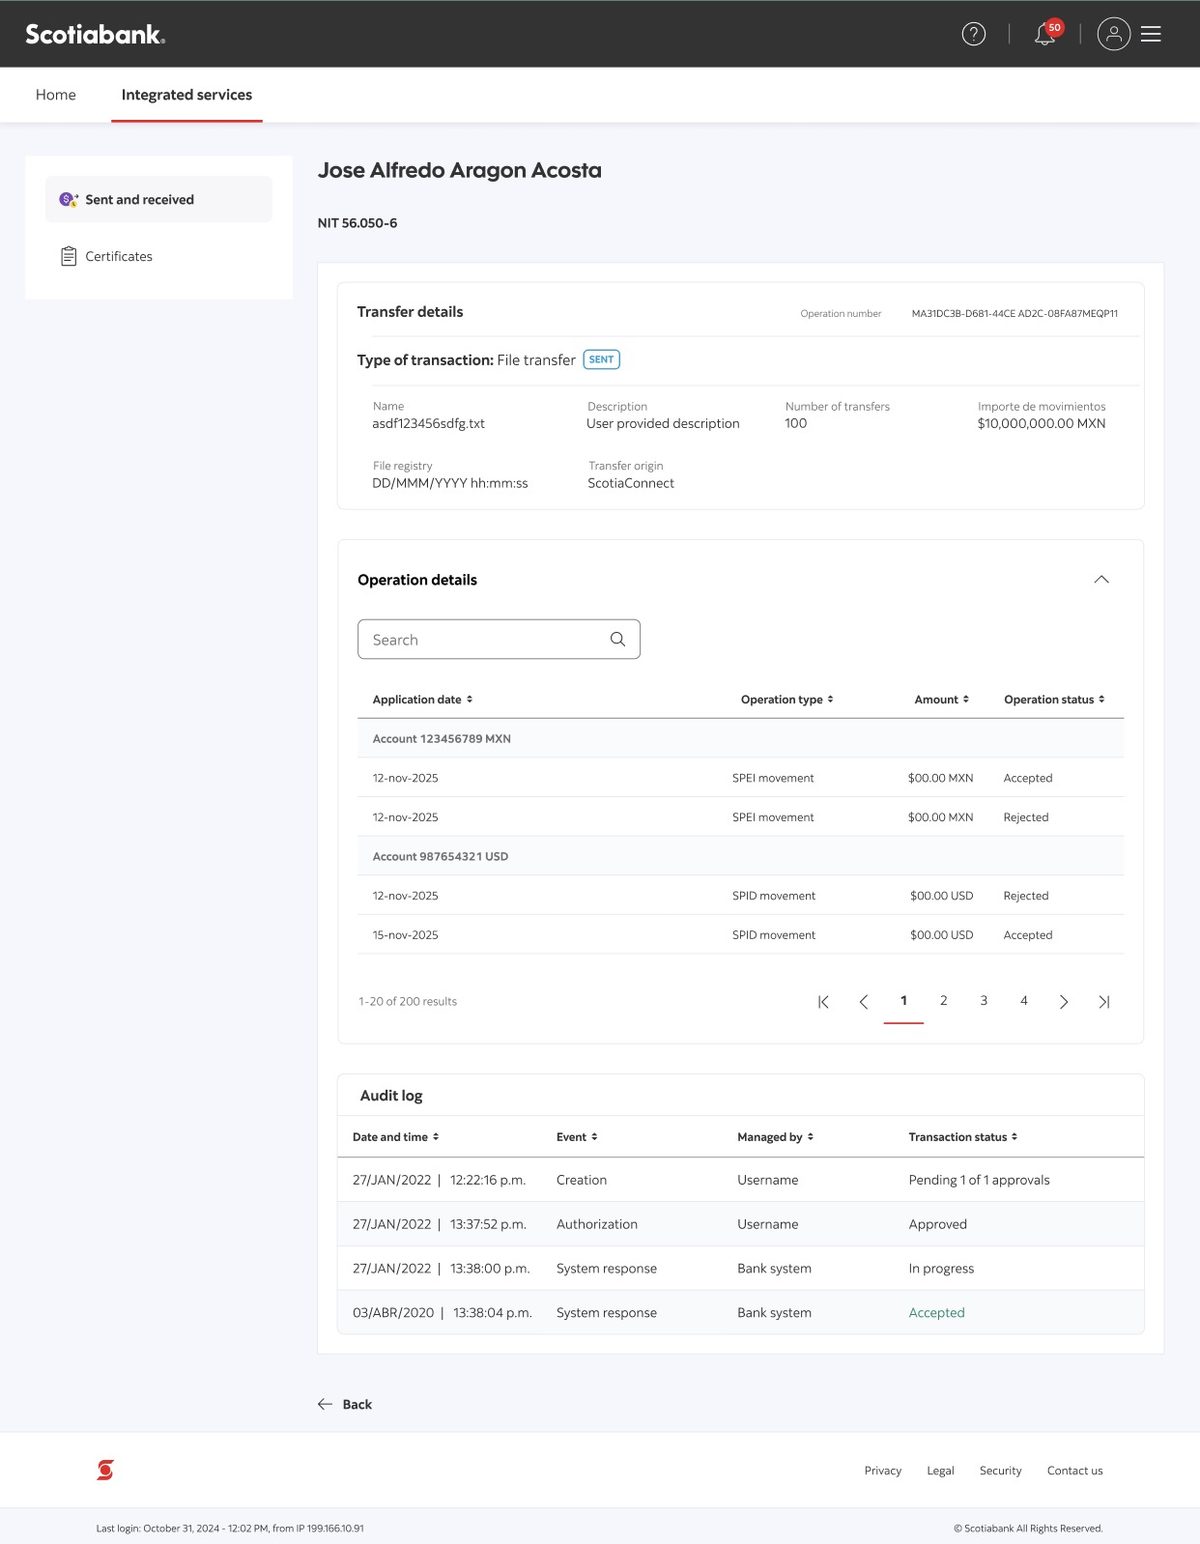Click the magnifier icon in Search box
The image size is (1200, 1544).
click(x=618, y=639)
